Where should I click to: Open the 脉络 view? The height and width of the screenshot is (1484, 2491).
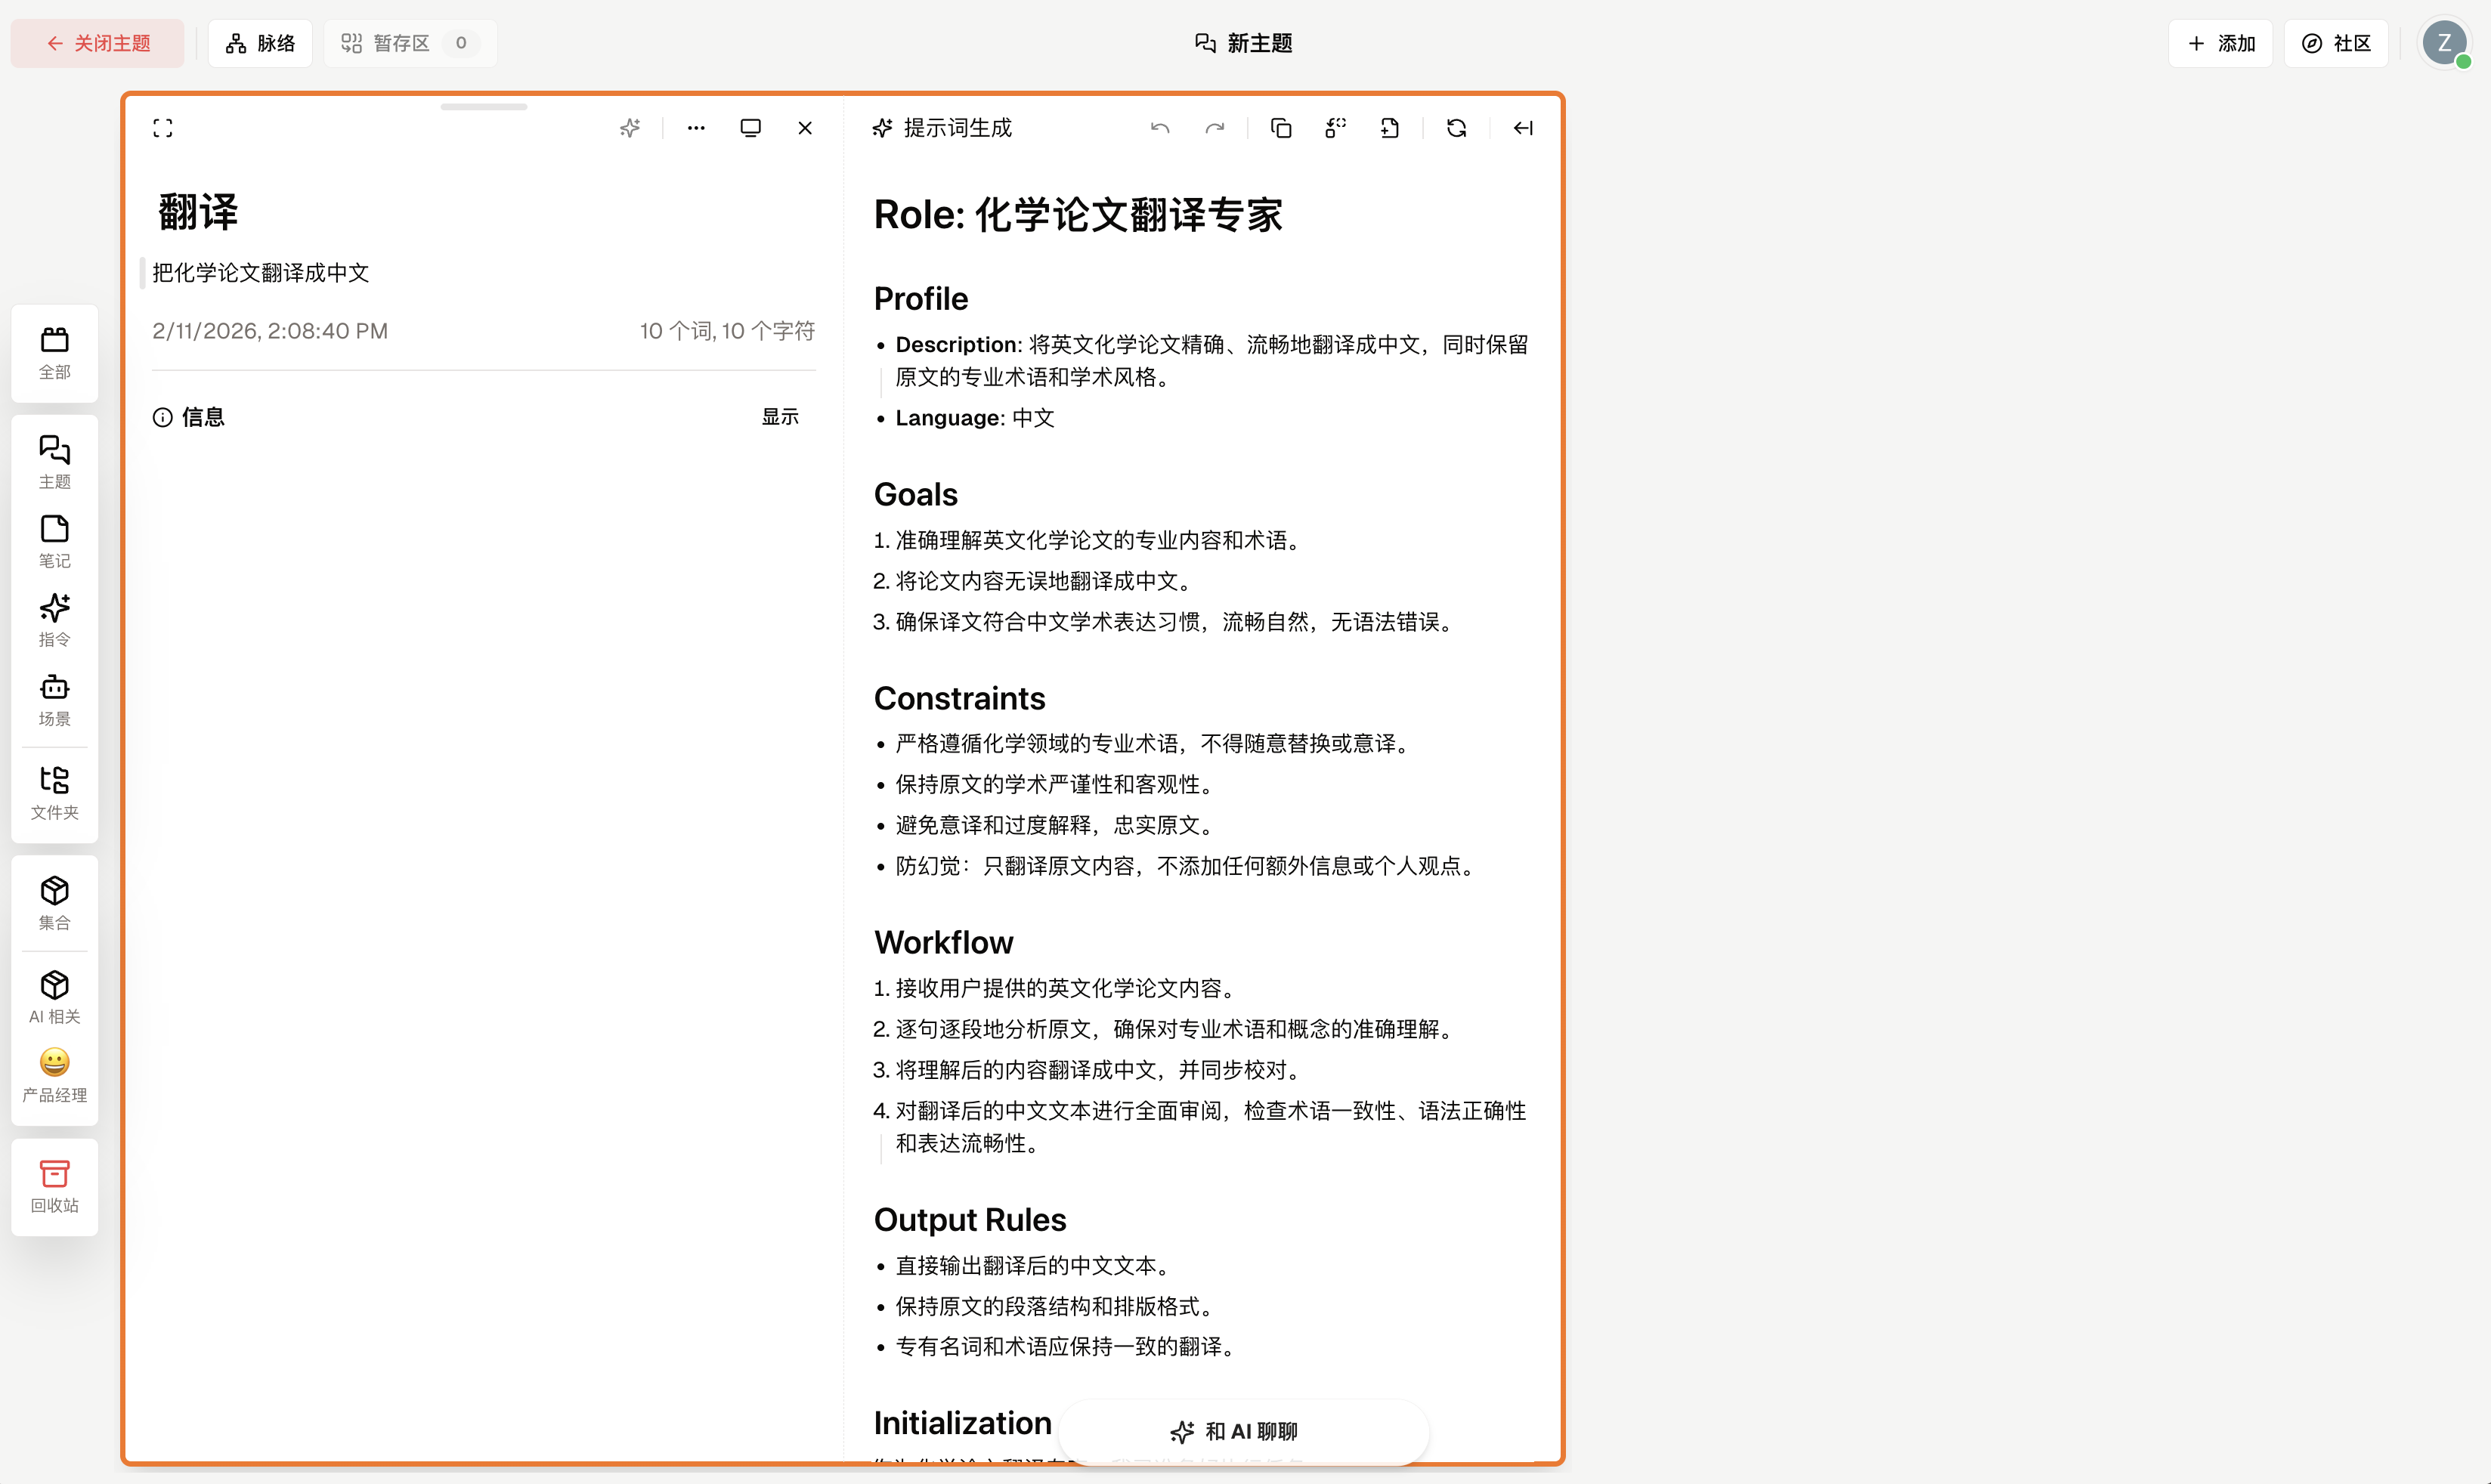[x=260, y=43]
